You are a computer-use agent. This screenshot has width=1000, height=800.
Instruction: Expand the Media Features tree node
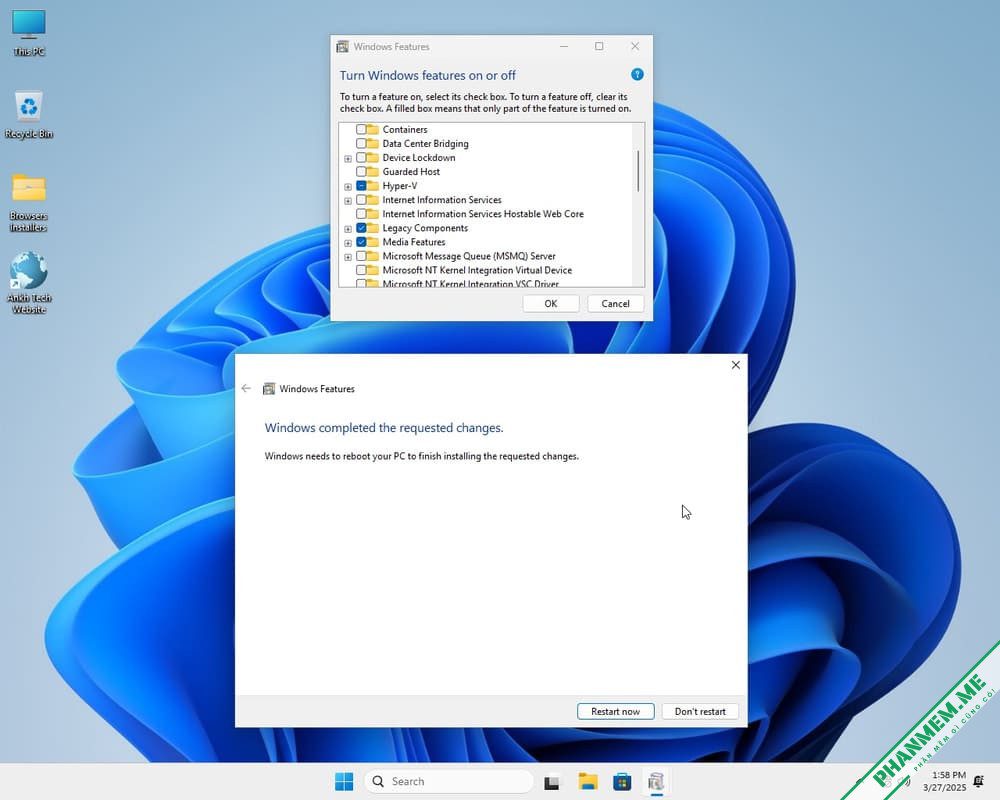click(x=348, y=242)
